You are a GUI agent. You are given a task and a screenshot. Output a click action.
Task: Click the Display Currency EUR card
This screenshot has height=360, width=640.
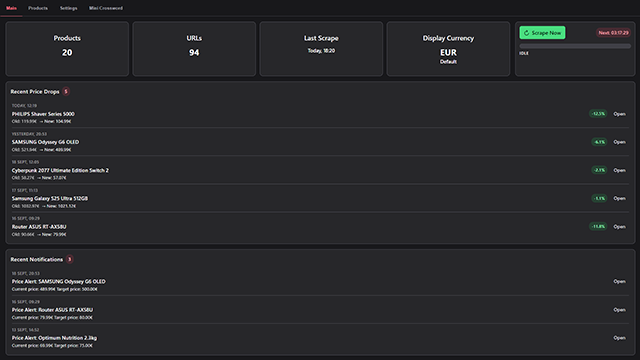(448, 49)
